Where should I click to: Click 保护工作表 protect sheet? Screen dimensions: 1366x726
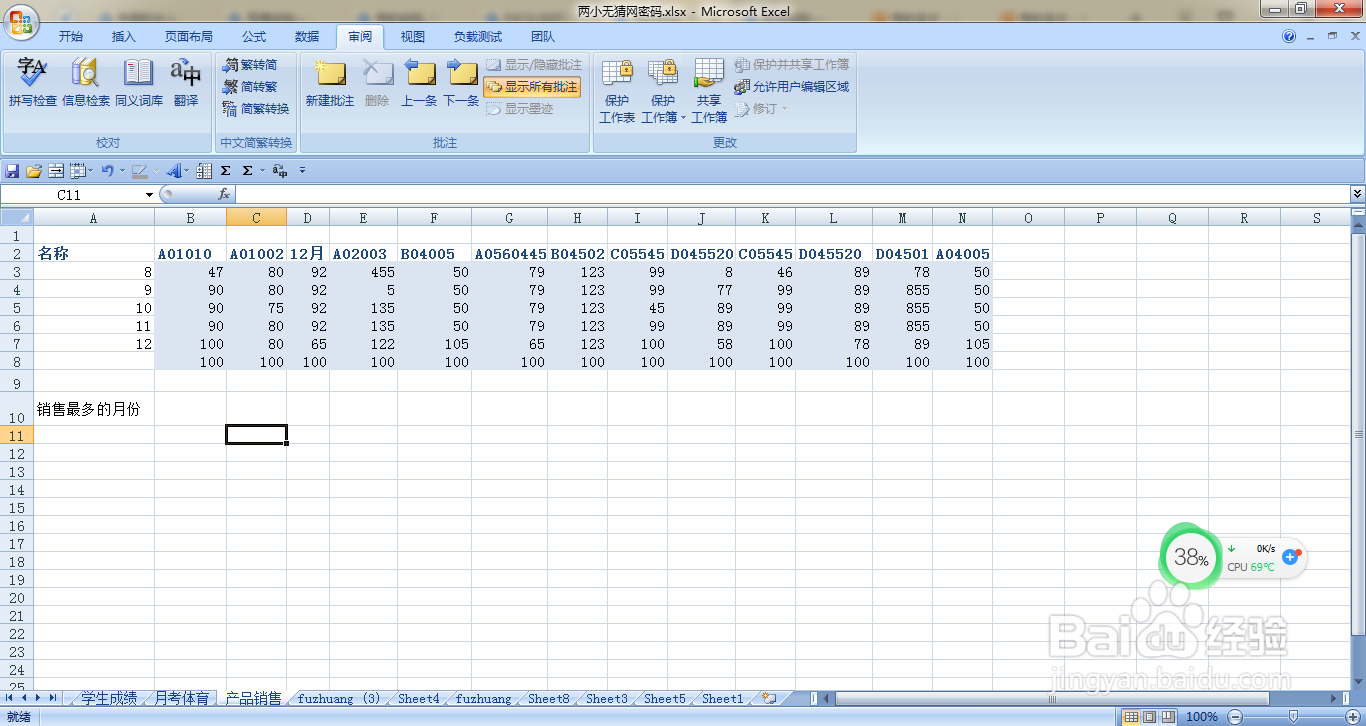(x=617, y=90)
